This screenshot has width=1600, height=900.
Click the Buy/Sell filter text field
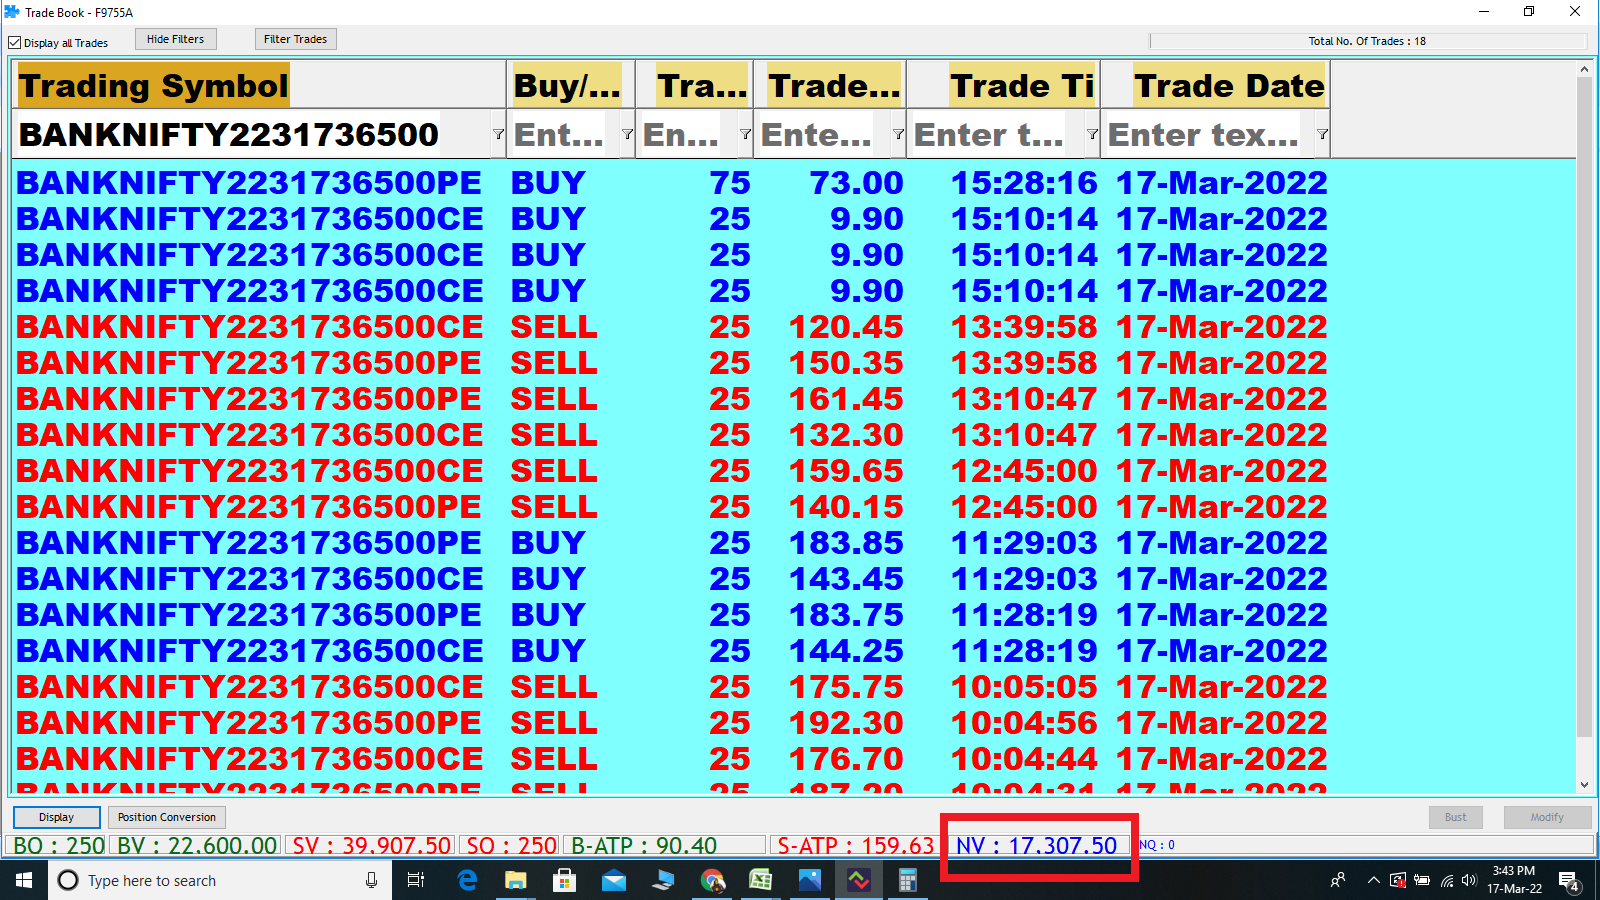tap(564, 134)
